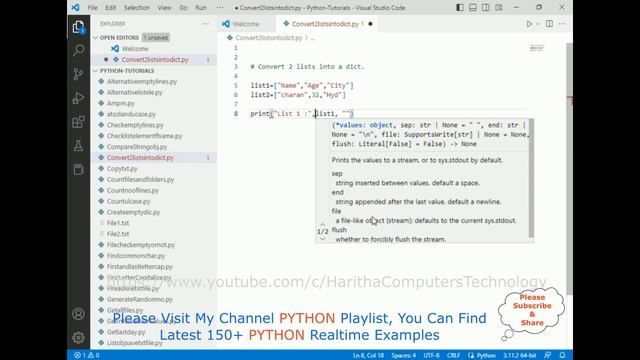Change indentation via Spaces: 4
Screen dimensions: 640x360
(x=403, y=355)
